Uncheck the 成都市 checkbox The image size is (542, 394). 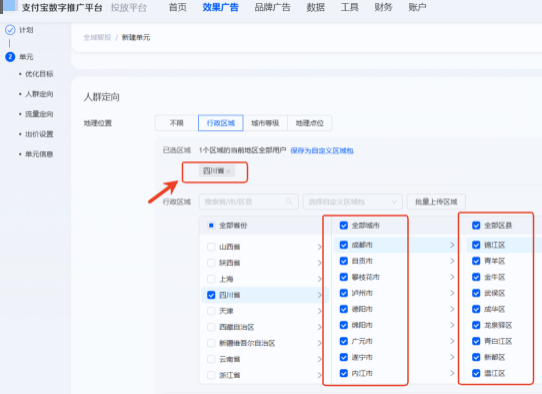coord(344,245)
